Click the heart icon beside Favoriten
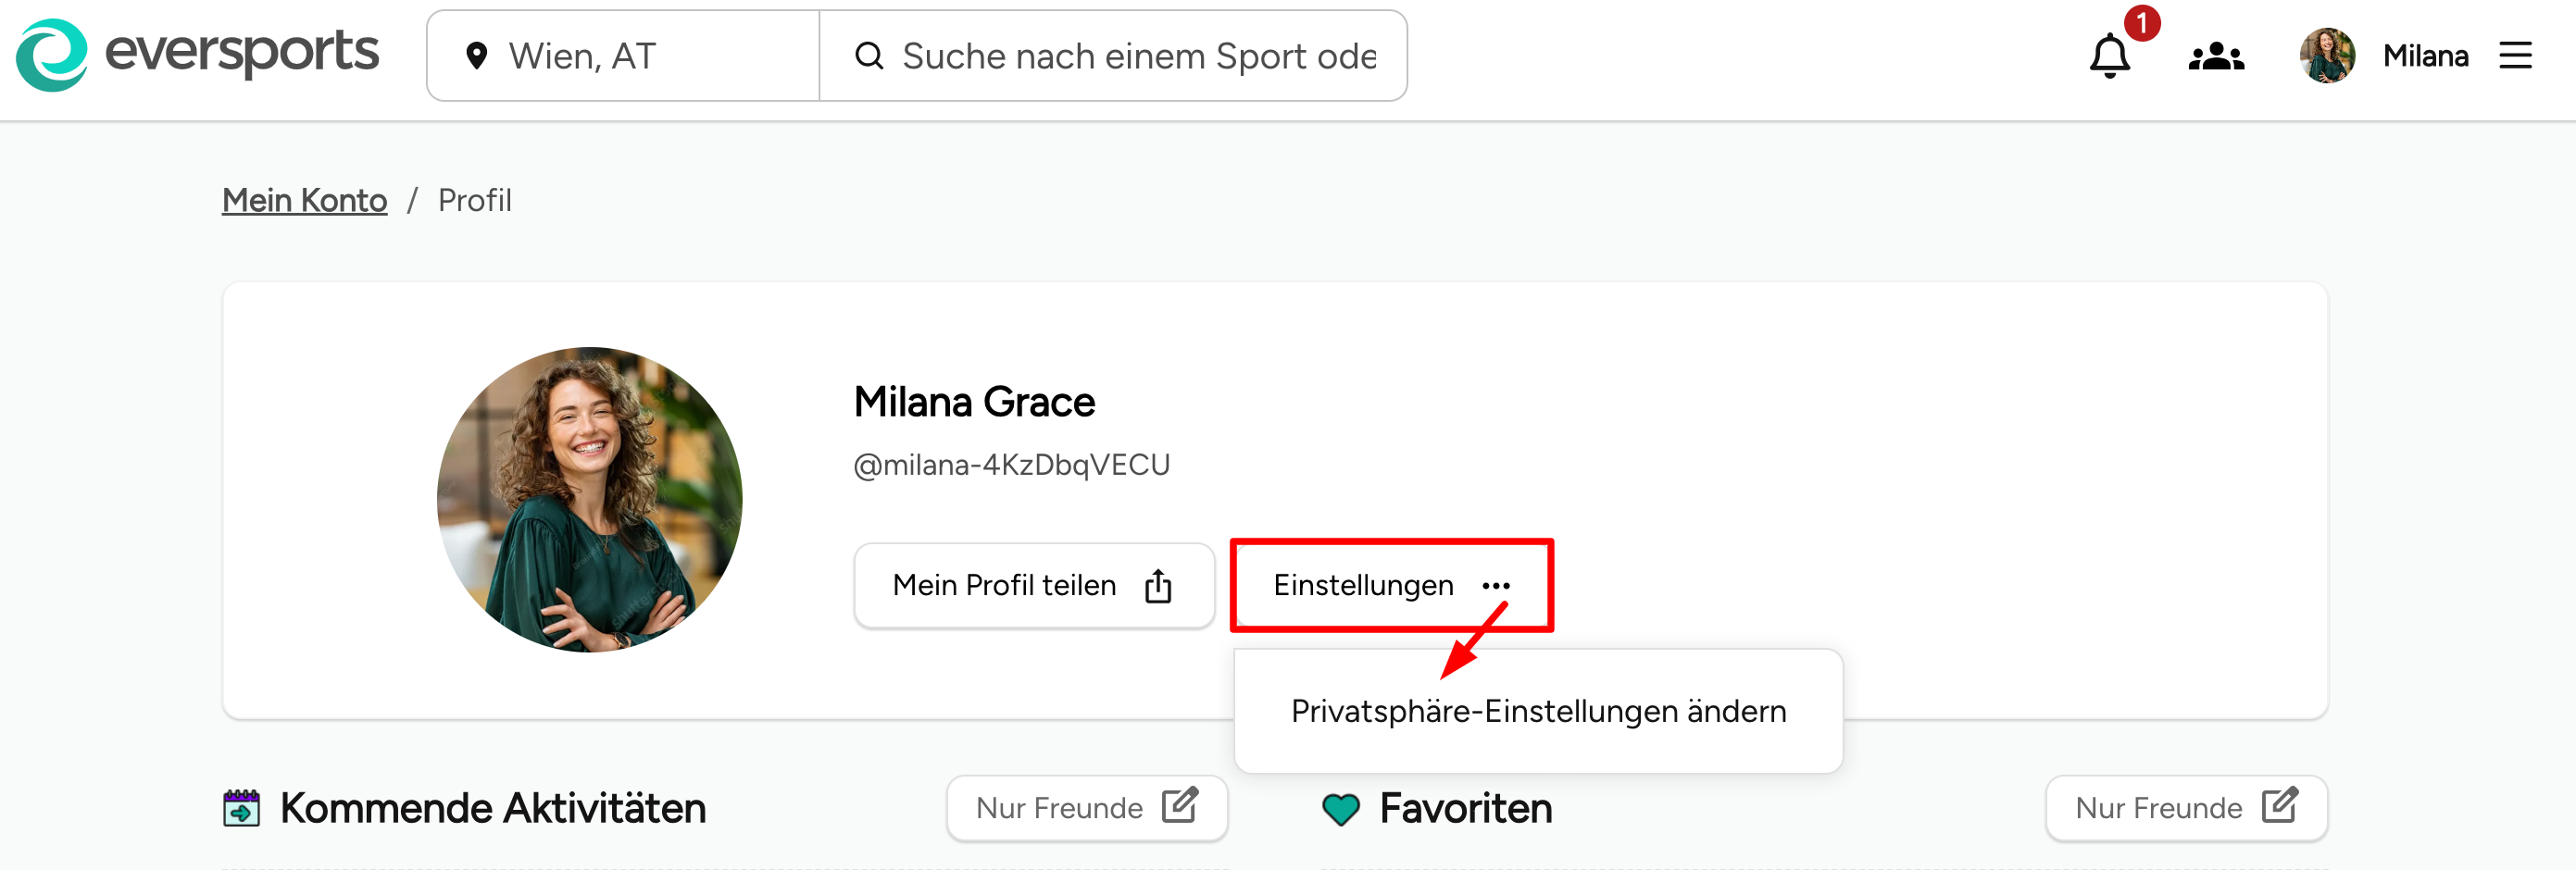Image resolution: width=2576 pixels, height=870 pixels. (1341, 808)
